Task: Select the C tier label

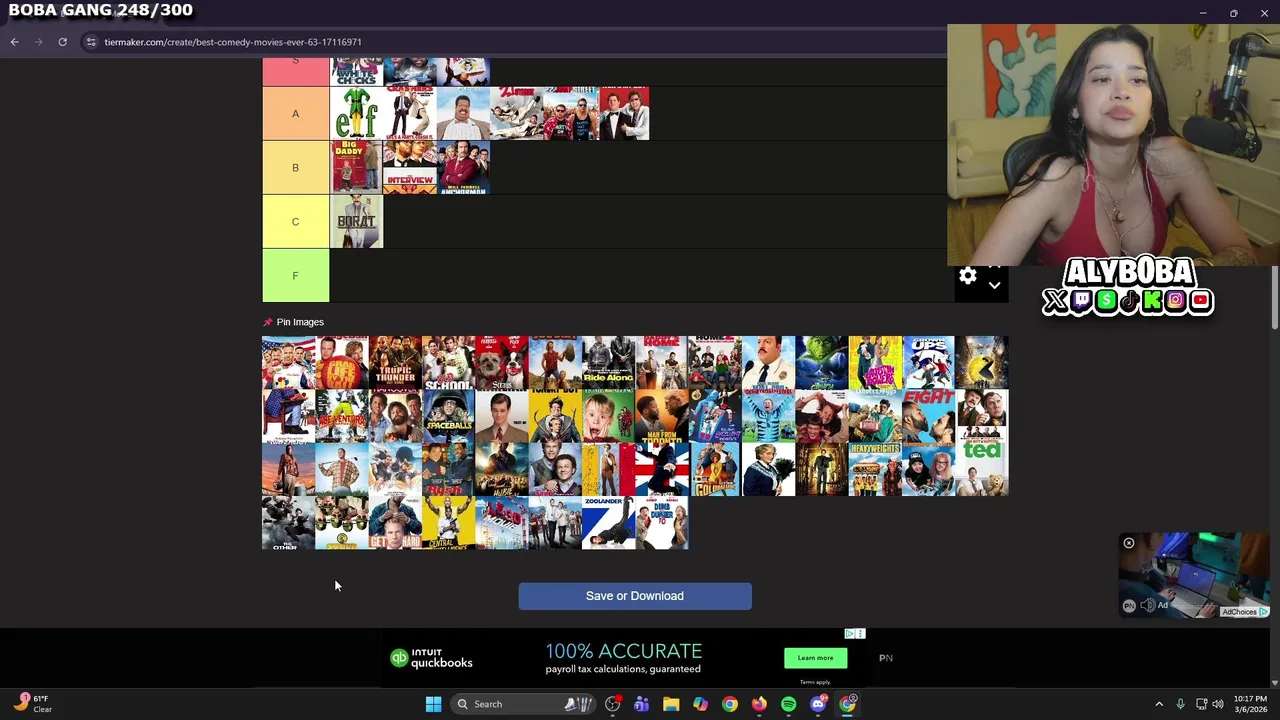Action: [x=295, y=221]
